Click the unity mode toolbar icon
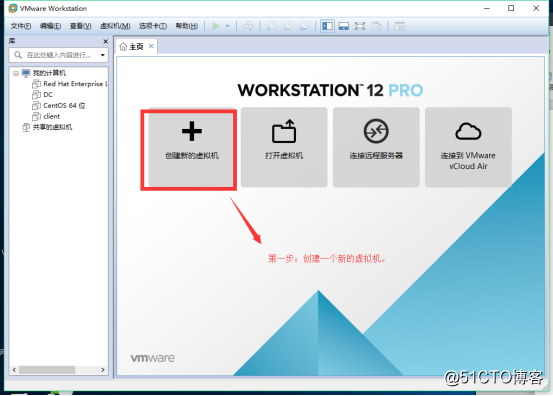The image size is (553, 396). point(376,26)
